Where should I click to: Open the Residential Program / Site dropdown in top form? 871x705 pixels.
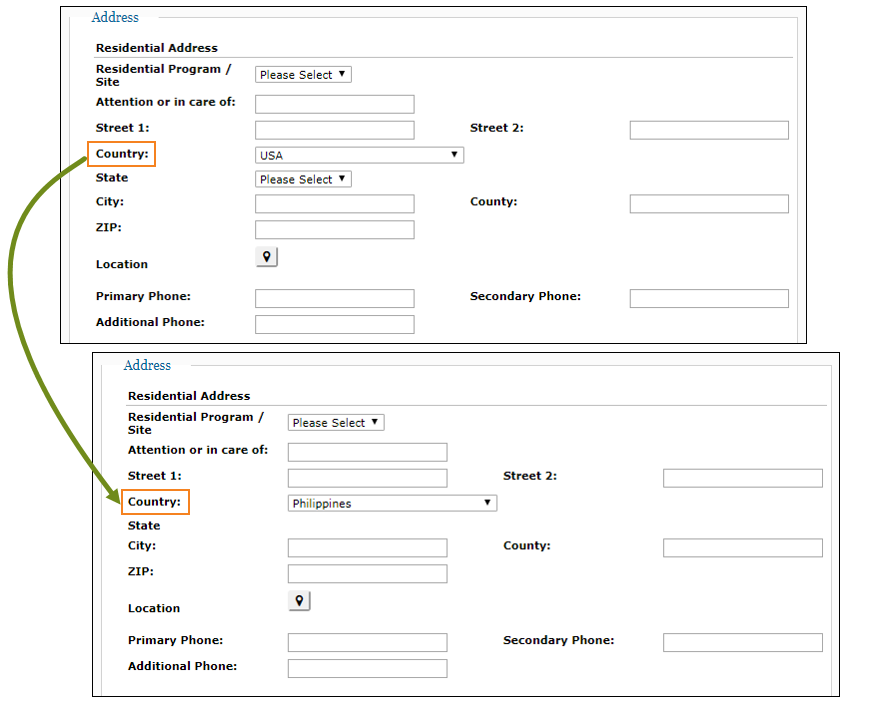tap(302, 73)
